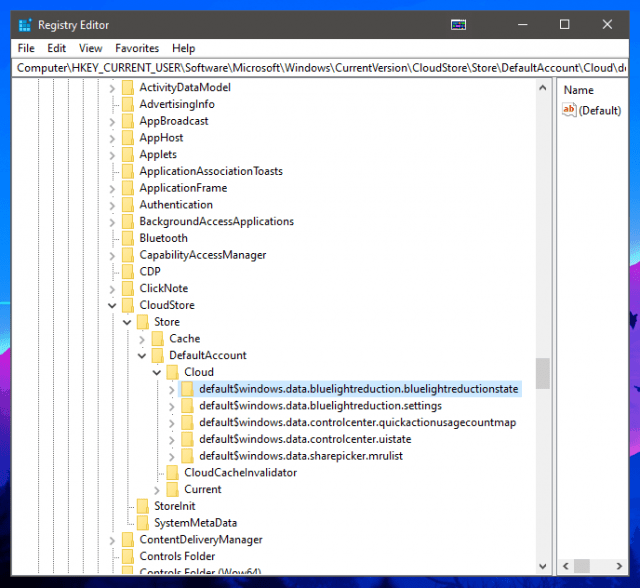The height and width of the screenshot is (588, 640).
Task: Select the bluelightreductionstate key
Action: [359, 389]
